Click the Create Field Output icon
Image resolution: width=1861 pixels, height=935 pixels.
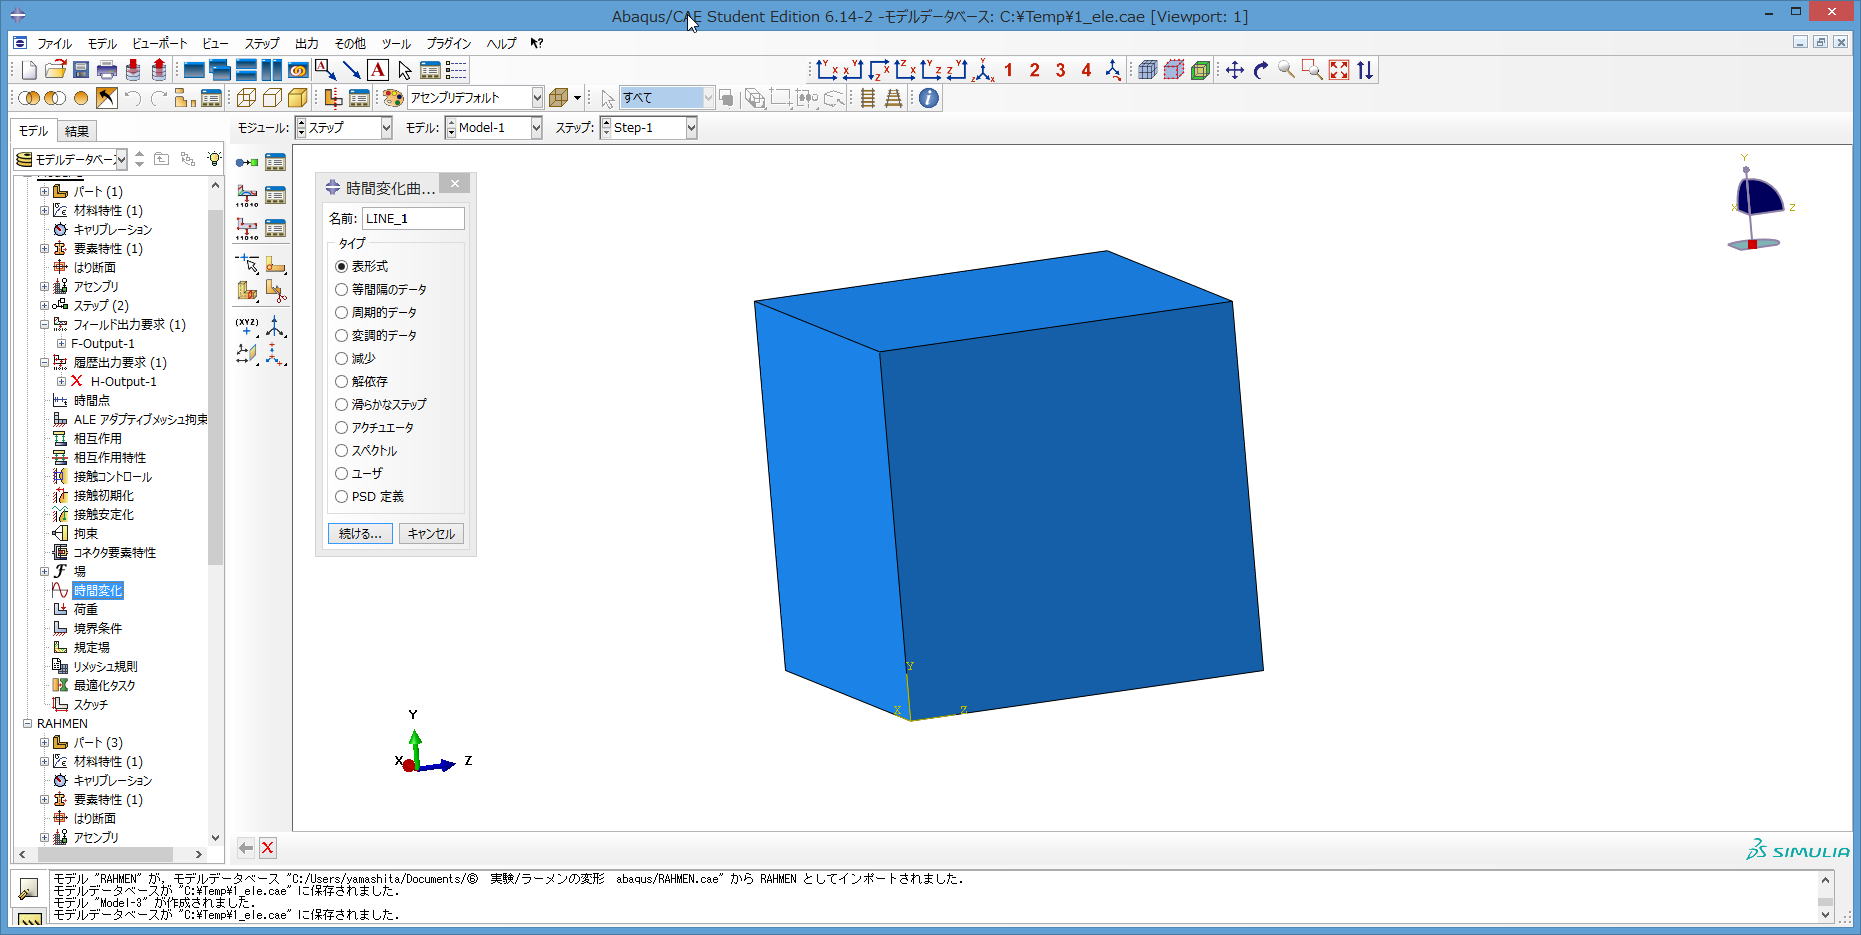(247, 195)
